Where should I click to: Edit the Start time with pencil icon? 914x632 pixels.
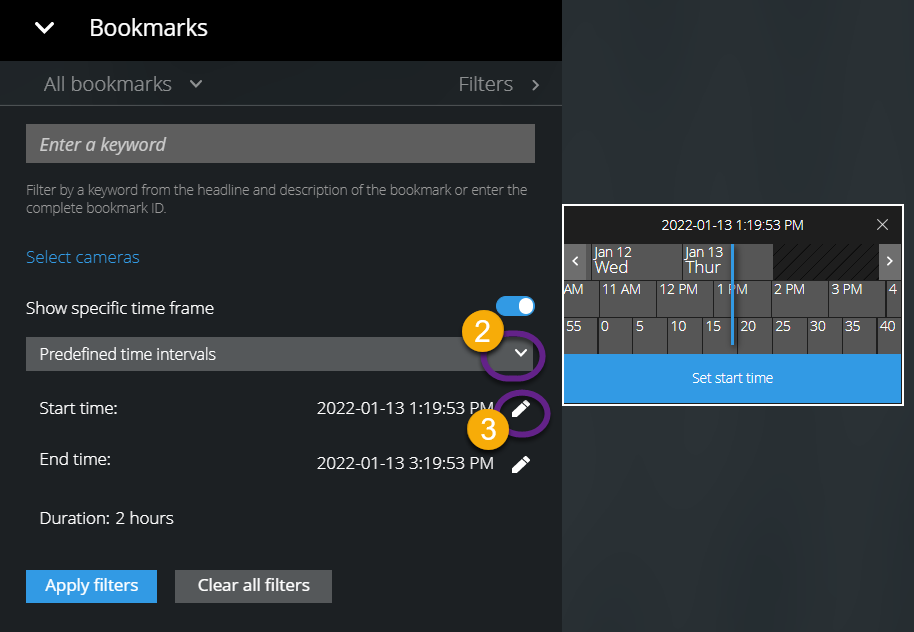click(521, 409)
